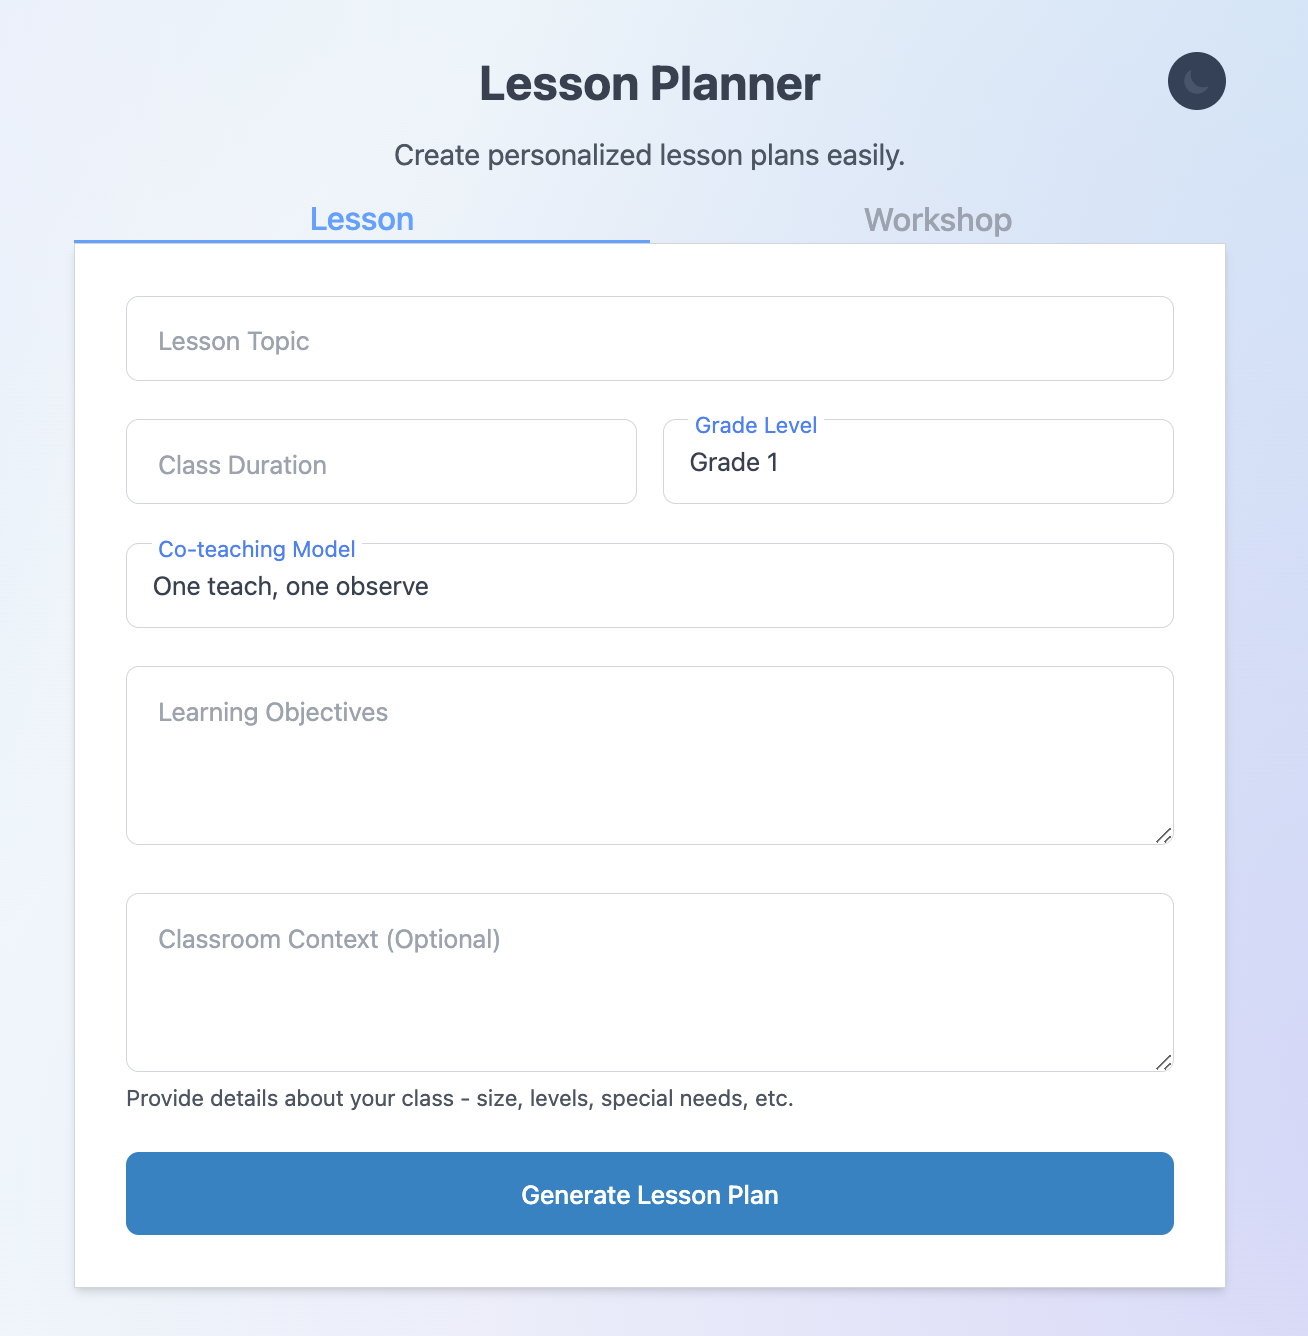Click the "Create personalized lesson plans easily" subtitle
Image resolution: width=1308 pixels, height=1336 pixels.
coord(649,156)
